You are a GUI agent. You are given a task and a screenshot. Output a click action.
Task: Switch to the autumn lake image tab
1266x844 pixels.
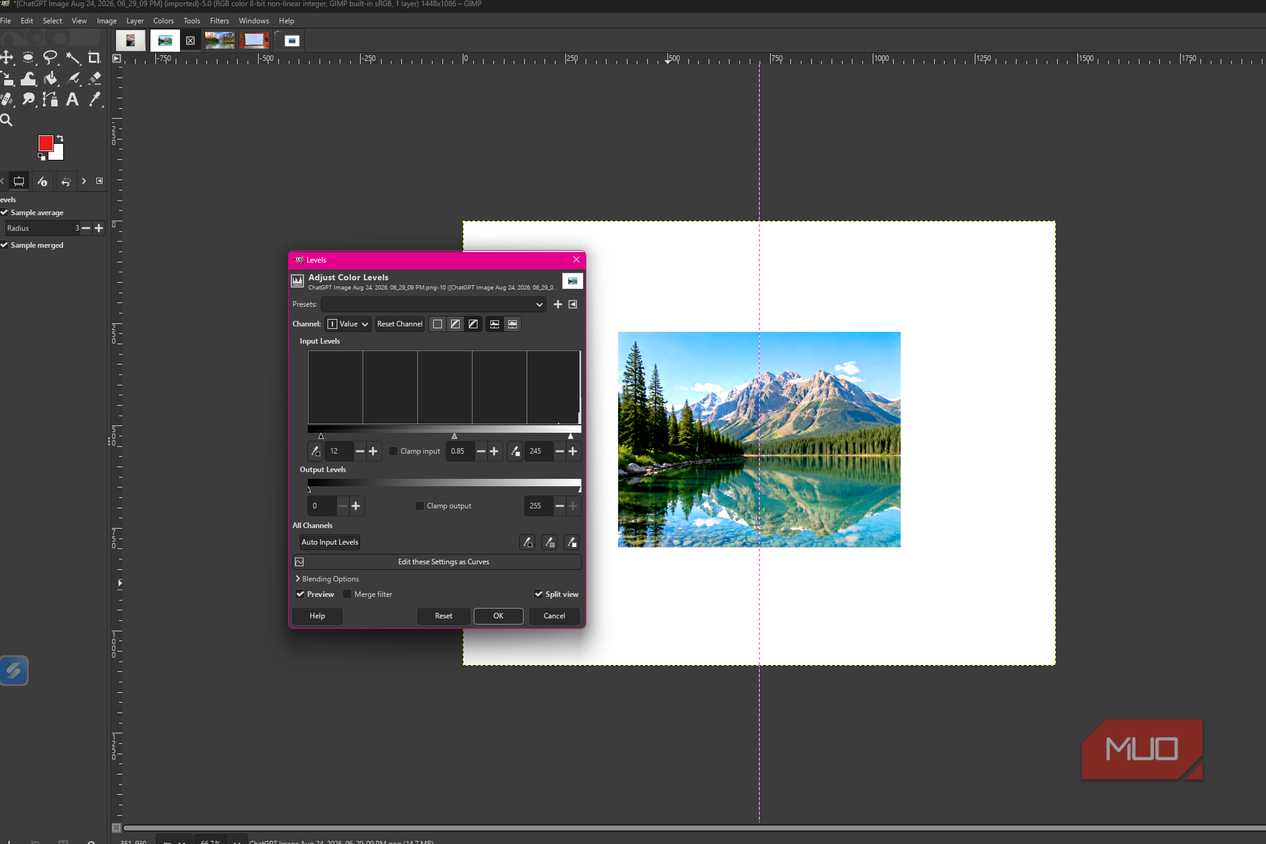tap(220, 40)
